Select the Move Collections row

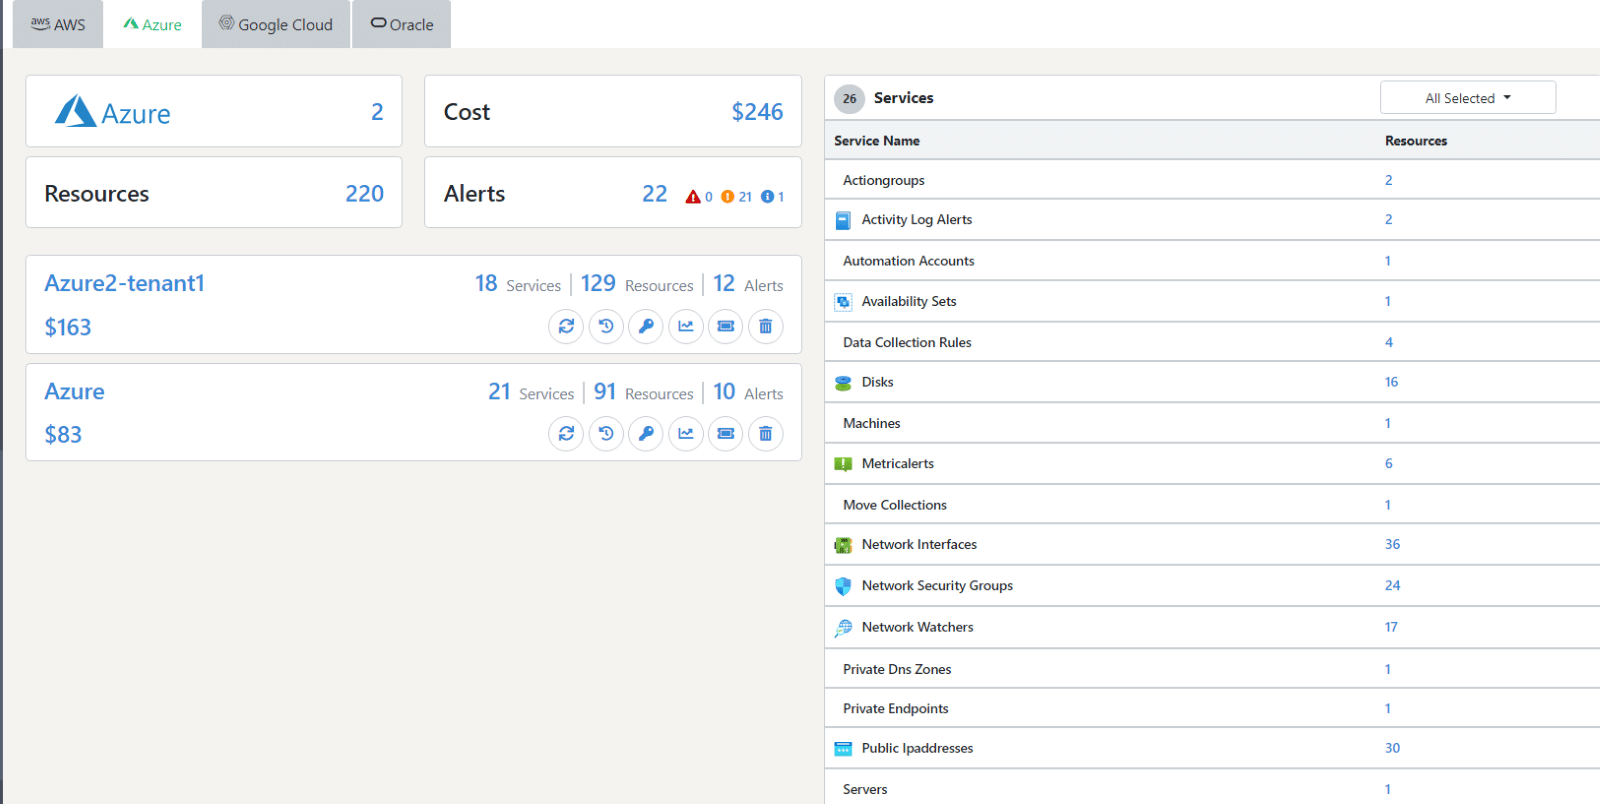(x=1212, y=505)
